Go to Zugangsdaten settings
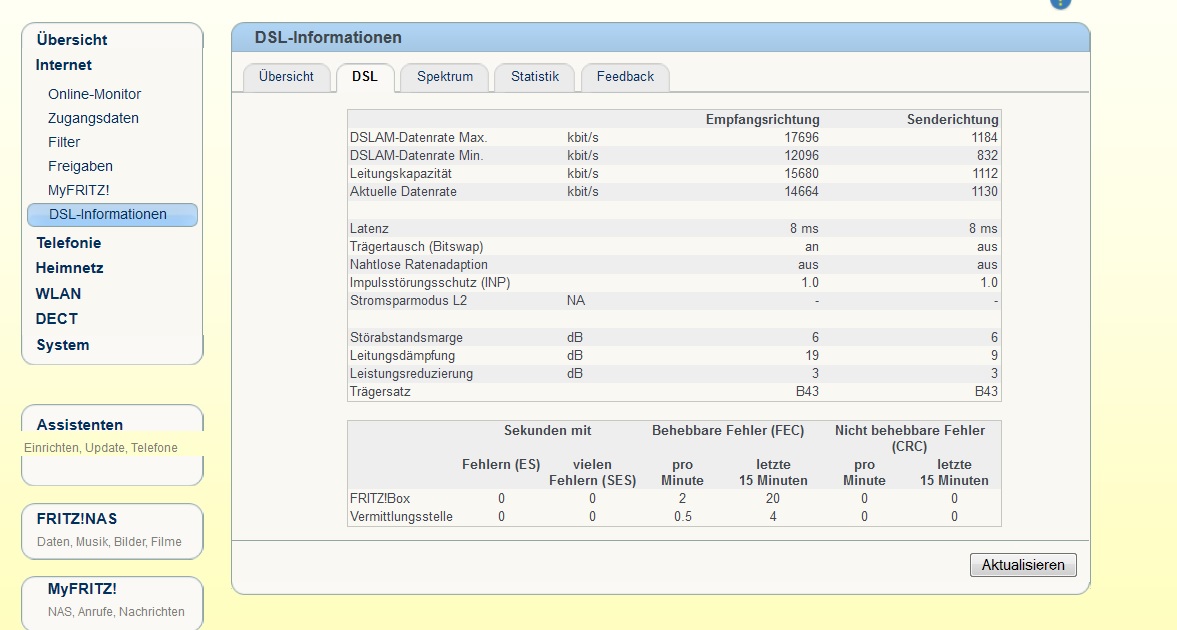 [x=93, y=118]
